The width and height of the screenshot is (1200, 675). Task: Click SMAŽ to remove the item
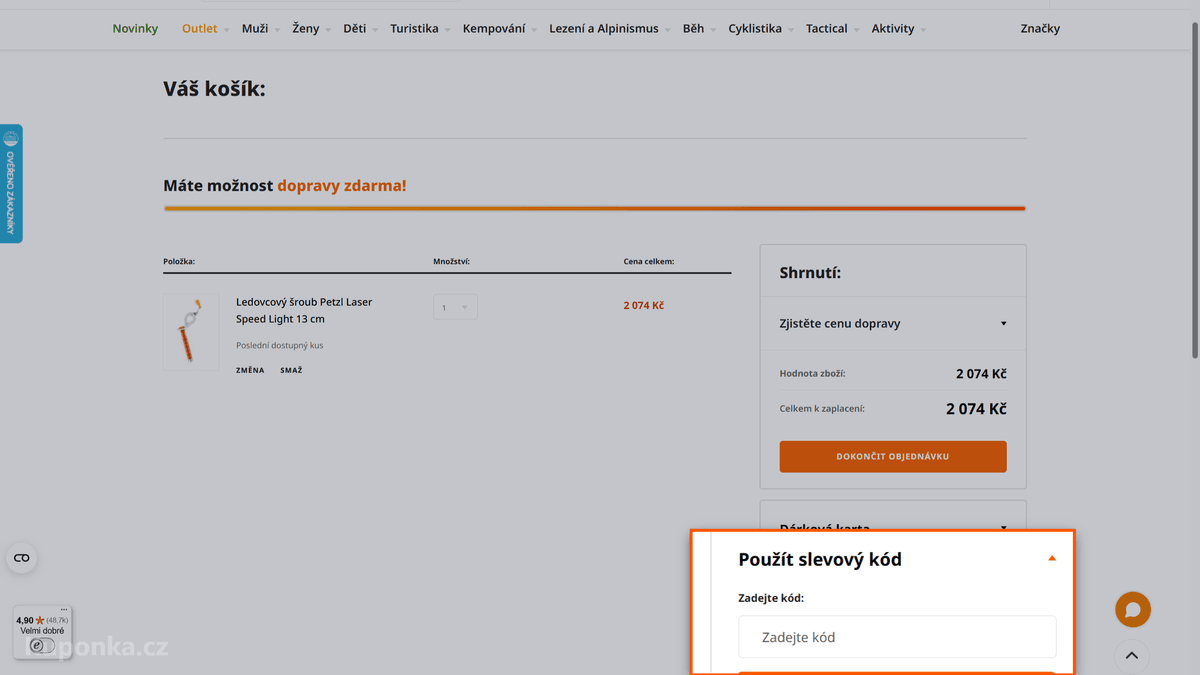tap(291, 370)
